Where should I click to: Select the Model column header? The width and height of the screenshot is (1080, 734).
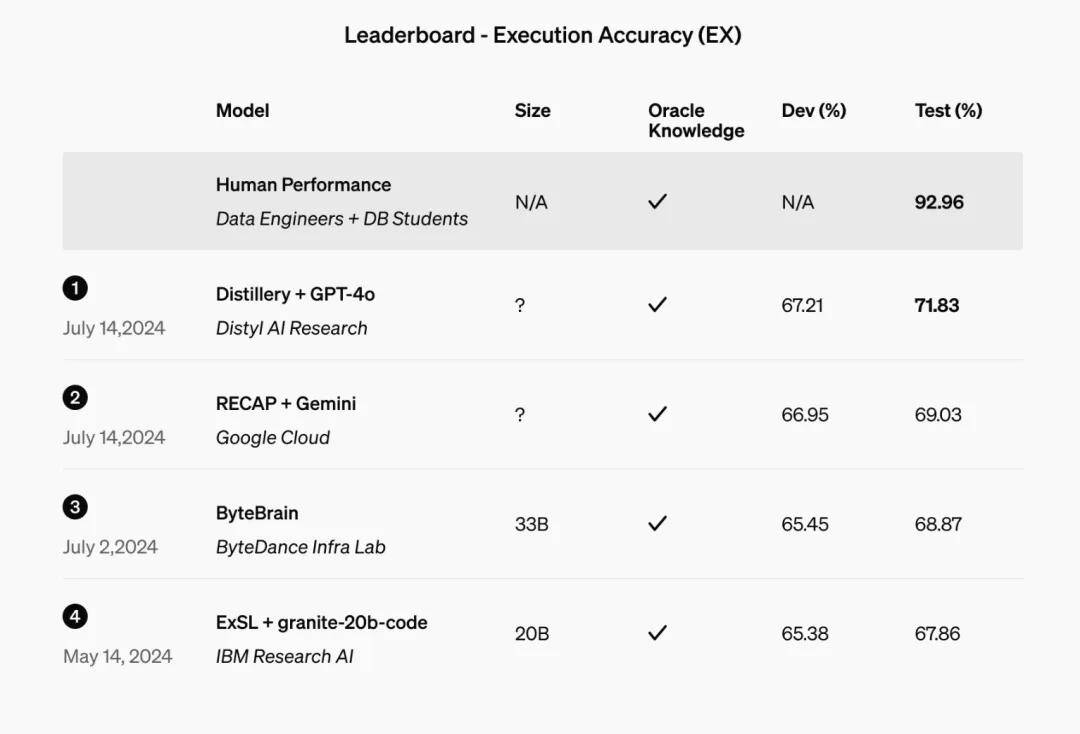(x=242, y=110)
